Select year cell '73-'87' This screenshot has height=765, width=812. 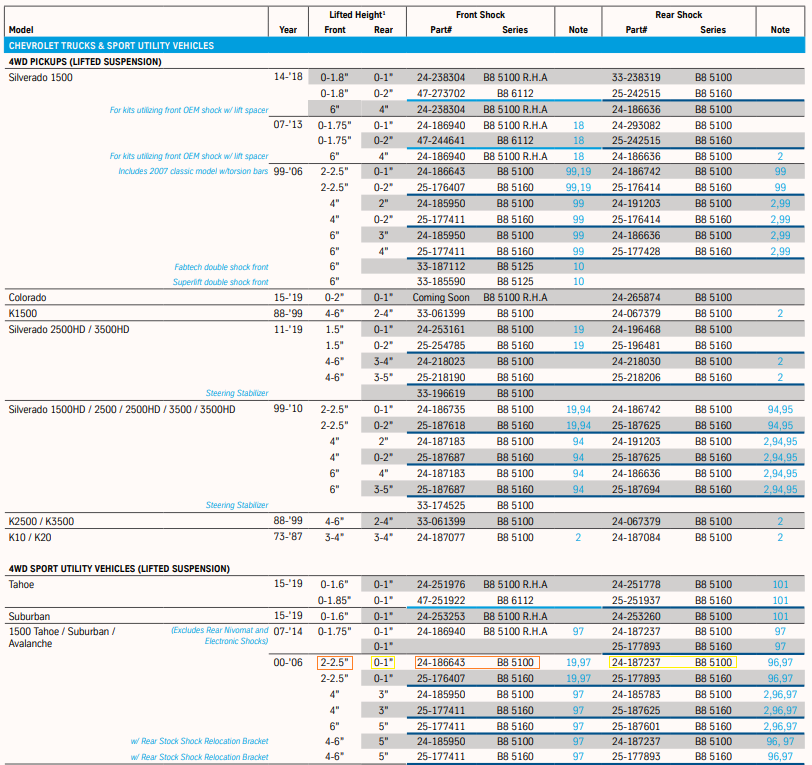click(x=288, y=537)
